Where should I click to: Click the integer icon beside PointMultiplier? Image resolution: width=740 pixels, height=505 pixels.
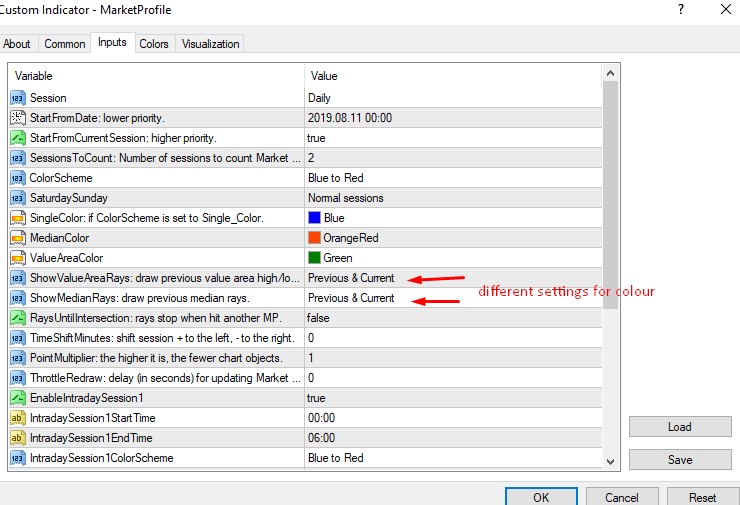tap(17, 358)
